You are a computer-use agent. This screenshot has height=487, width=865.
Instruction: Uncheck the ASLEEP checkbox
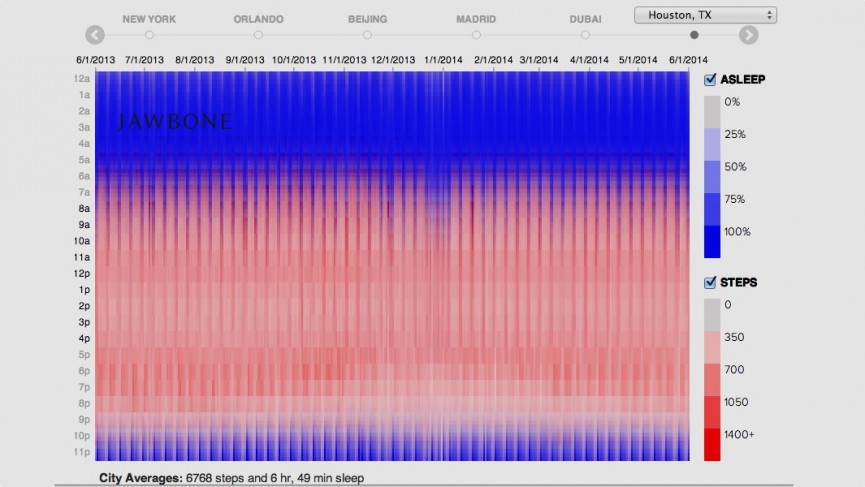pos(711,80)
